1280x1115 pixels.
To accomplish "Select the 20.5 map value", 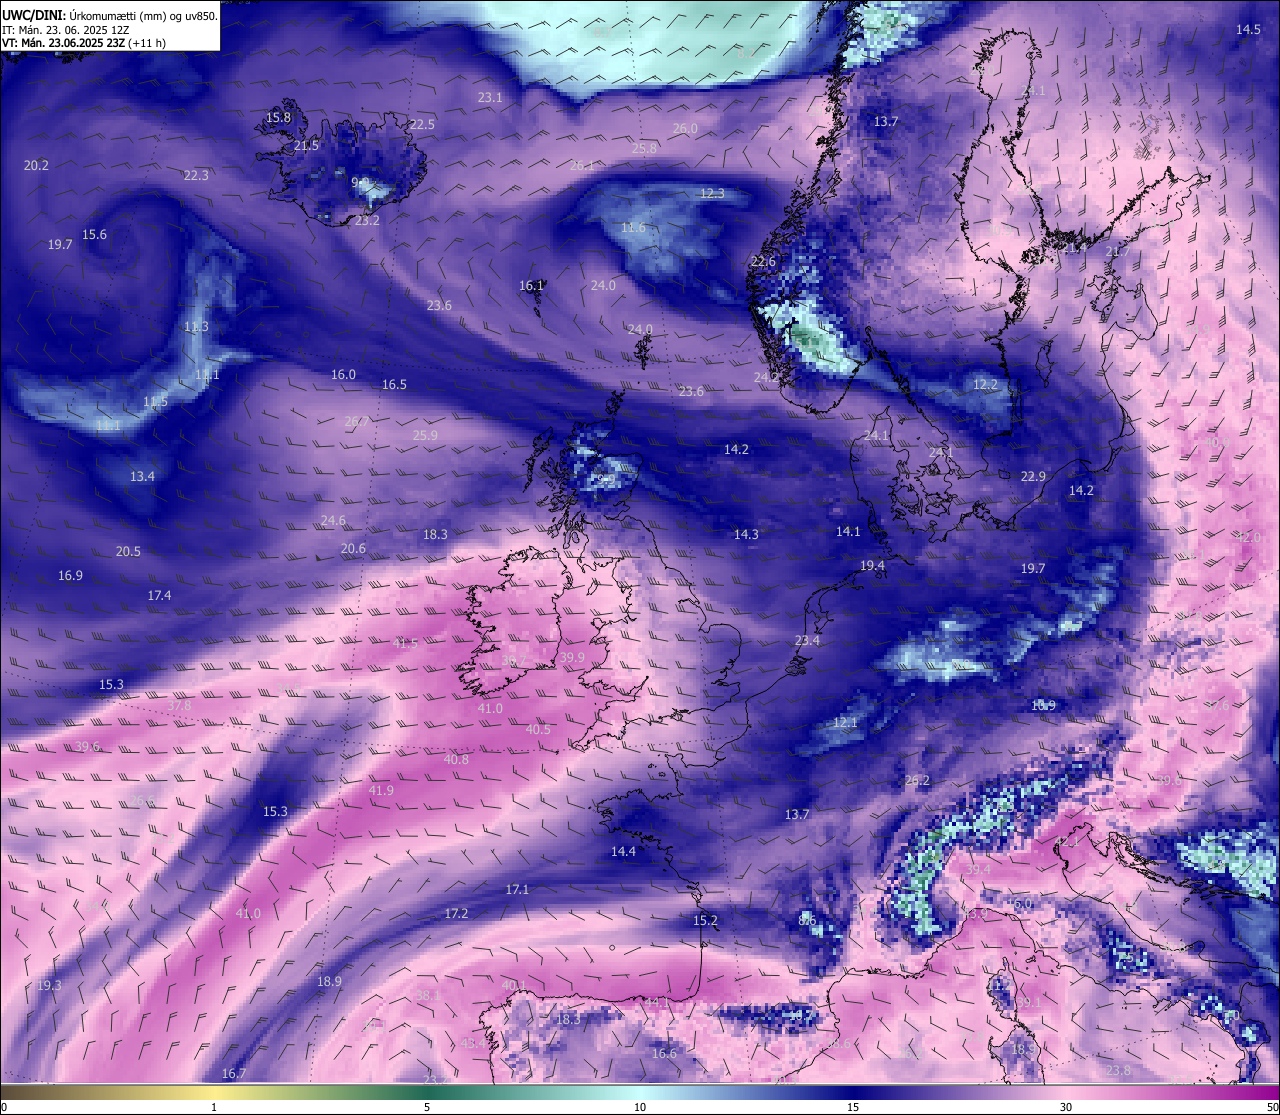I will pyautogui.click(x=128, y=552).
